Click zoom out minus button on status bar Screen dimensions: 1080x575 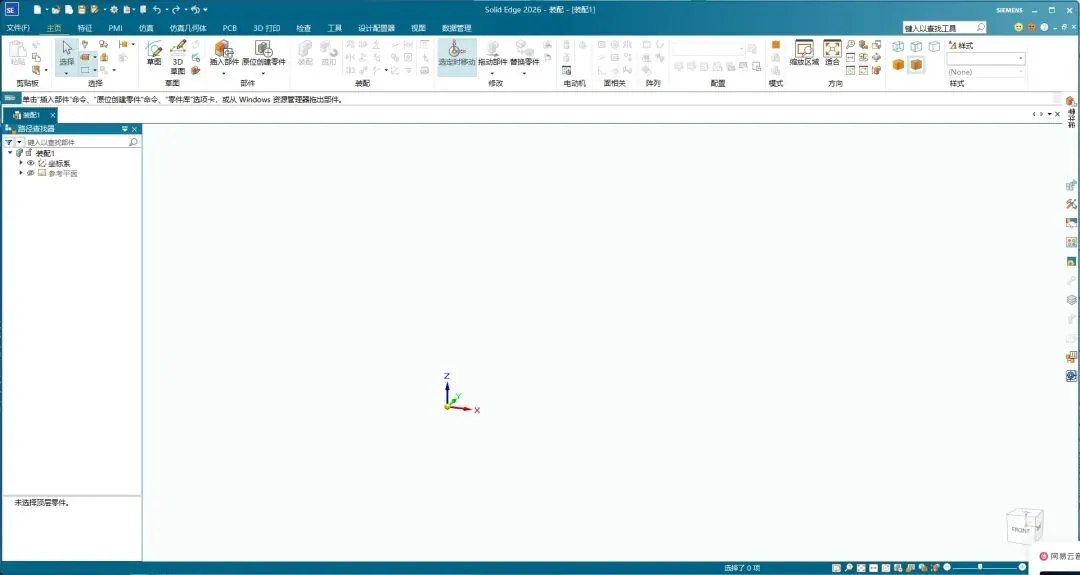click(946, 567)
